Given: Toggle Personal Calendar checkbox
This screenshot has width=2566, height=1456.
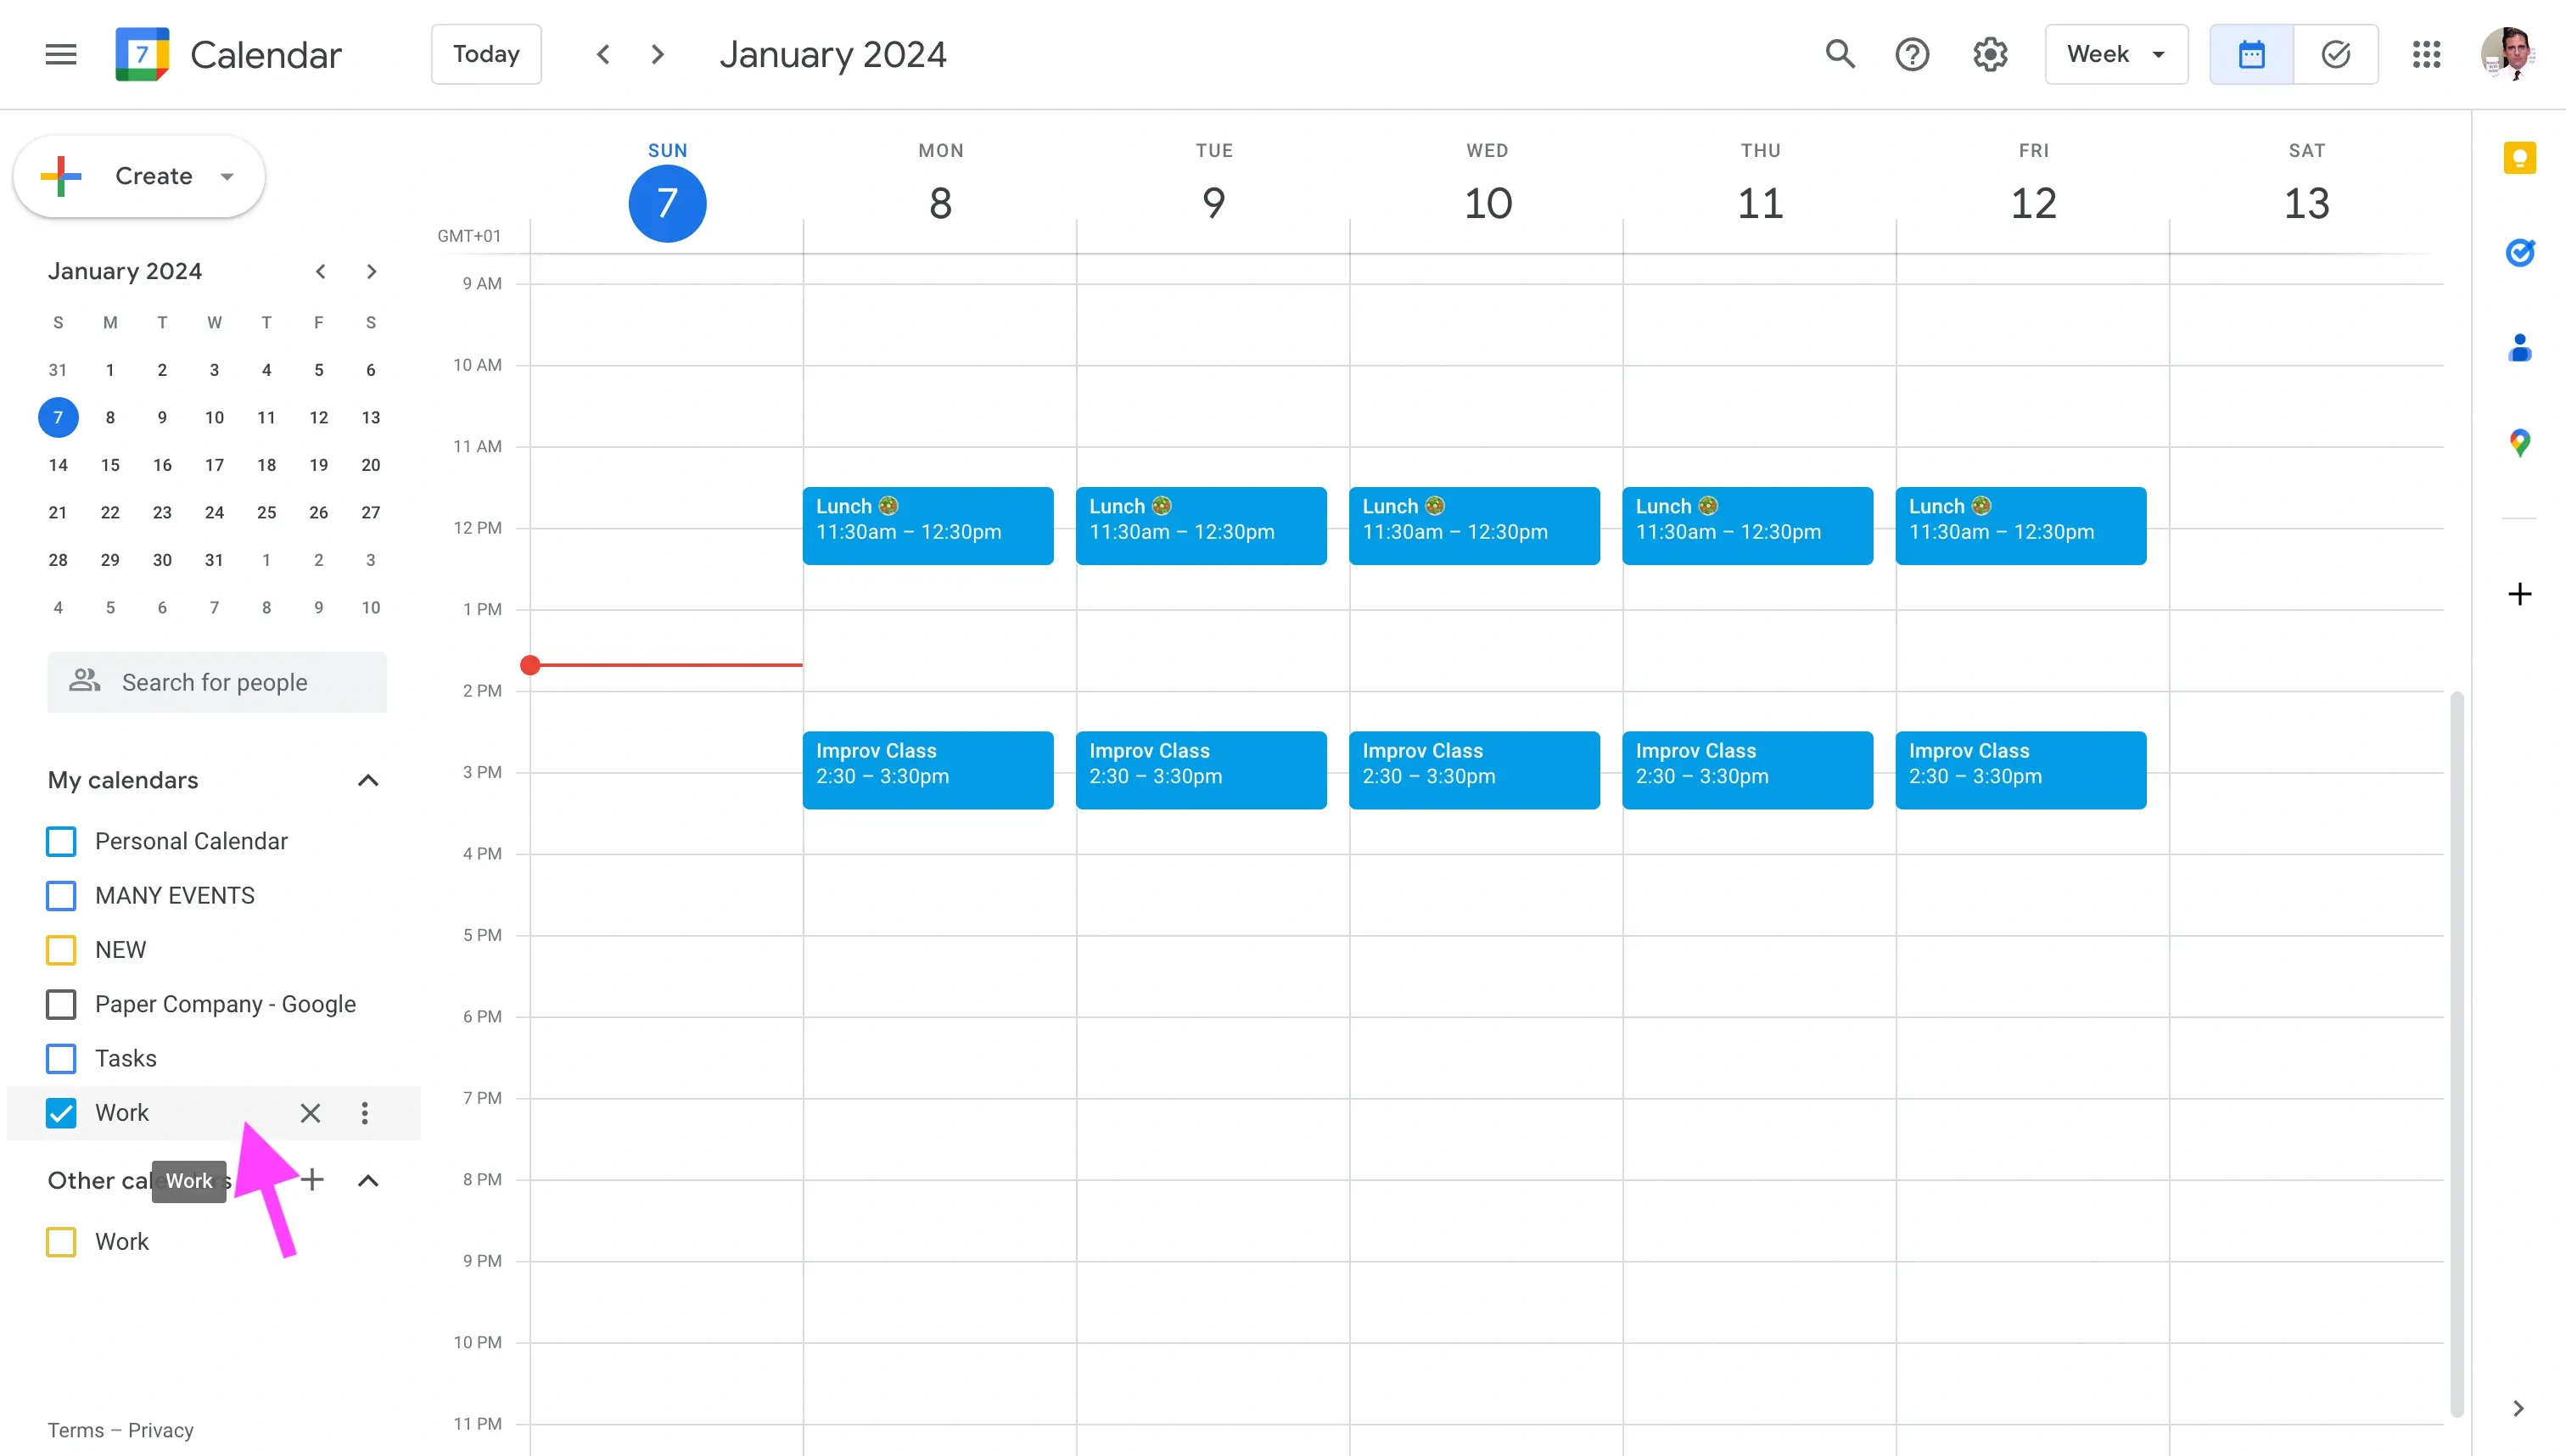Looking at the screenshot, I should click(x=62, y=841).
